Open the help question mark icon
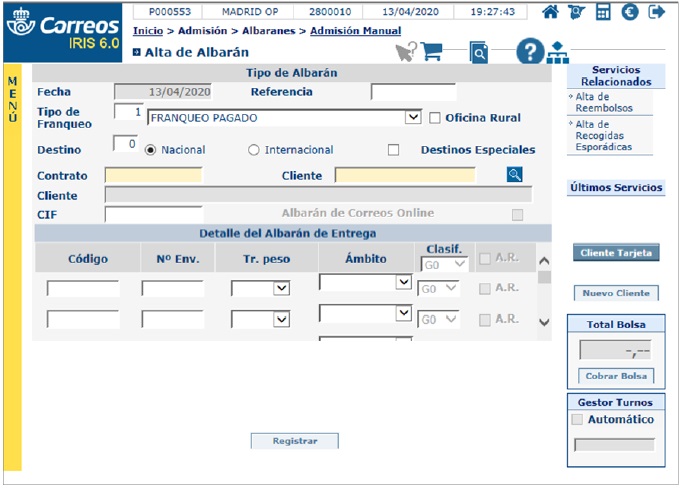This screenshot has width=682, height=488. tap(530, 52)
